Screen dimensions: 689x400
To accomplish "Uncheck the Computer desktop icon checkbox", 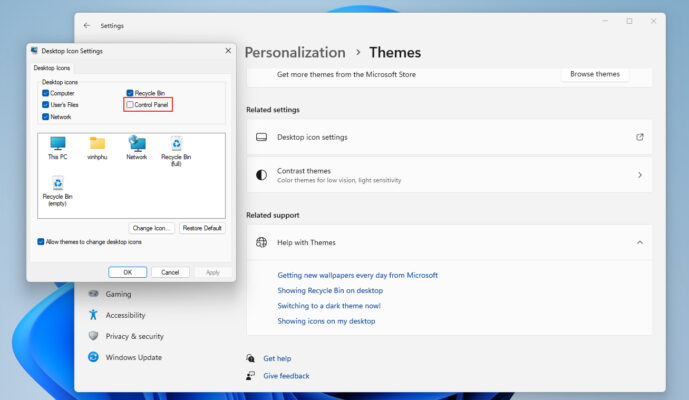I will [46, 93].
